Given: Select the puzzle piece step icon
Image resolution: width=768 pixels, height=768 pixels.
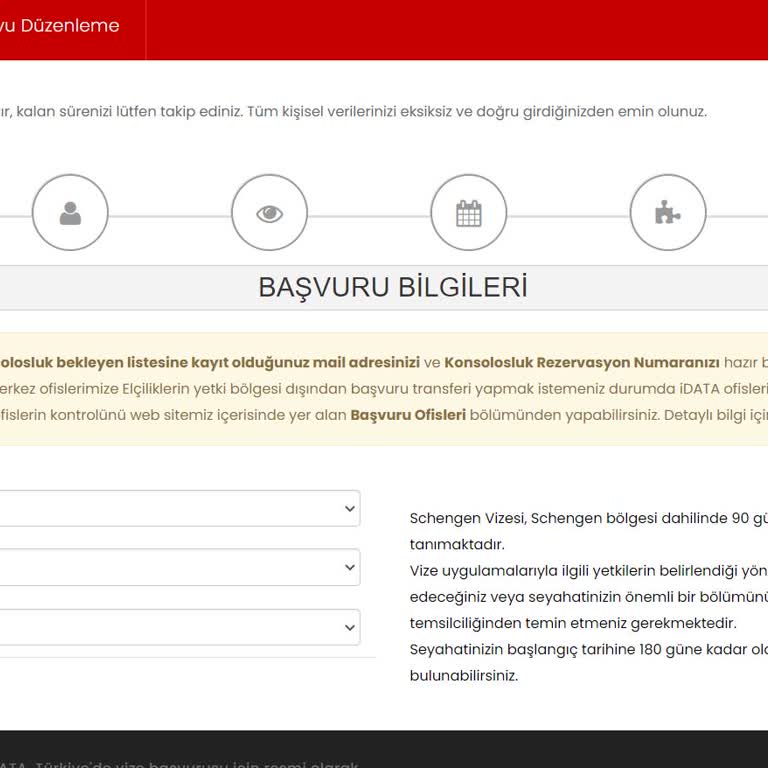Looking at the screenshot, I should 668,213.
